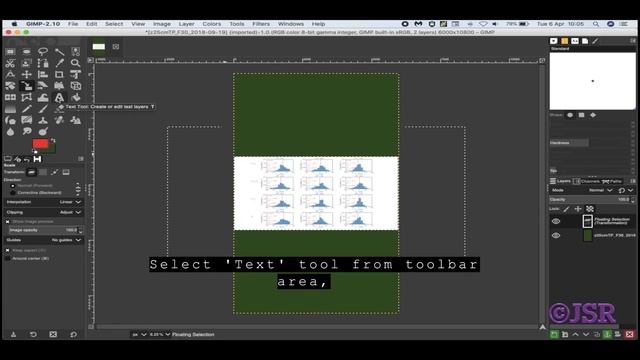Open Guides No guides dropdown

(43, 240)
